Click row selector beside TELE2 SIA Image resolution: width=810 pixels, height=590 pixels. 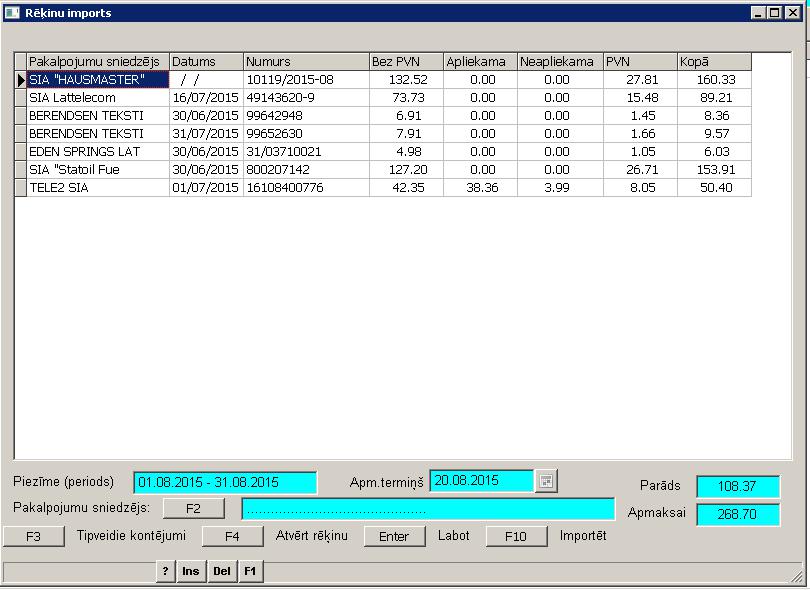(x=21, y=188)
